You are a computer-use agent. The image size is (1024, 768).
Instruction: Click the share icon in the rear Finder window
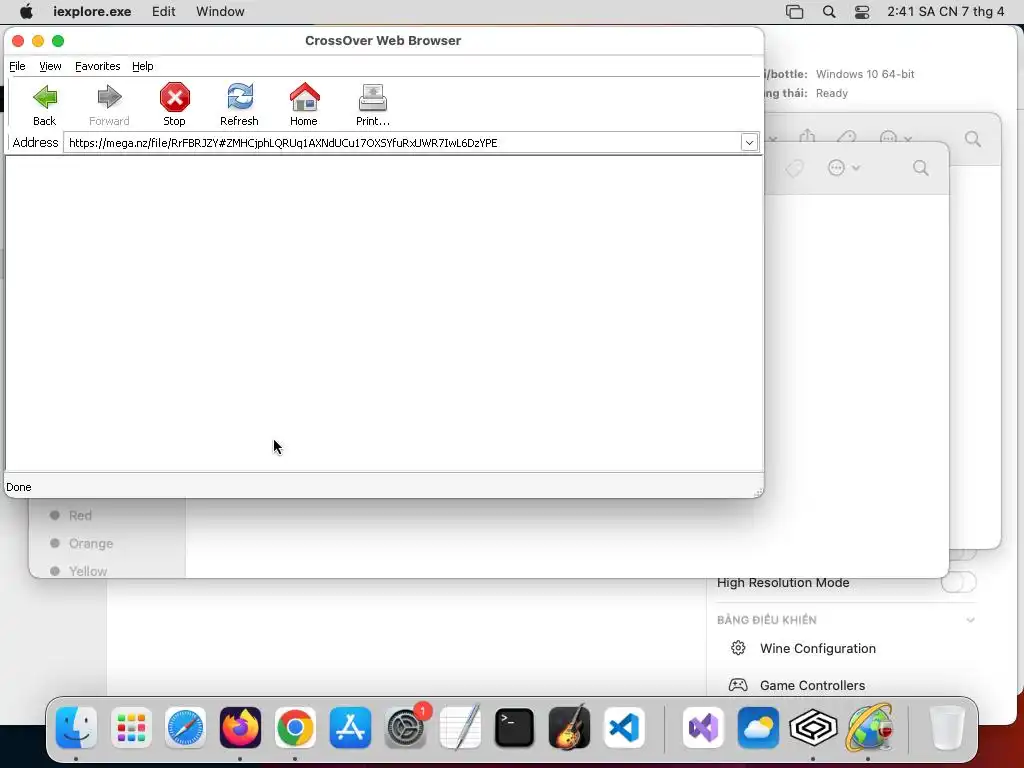coord(808,136)
